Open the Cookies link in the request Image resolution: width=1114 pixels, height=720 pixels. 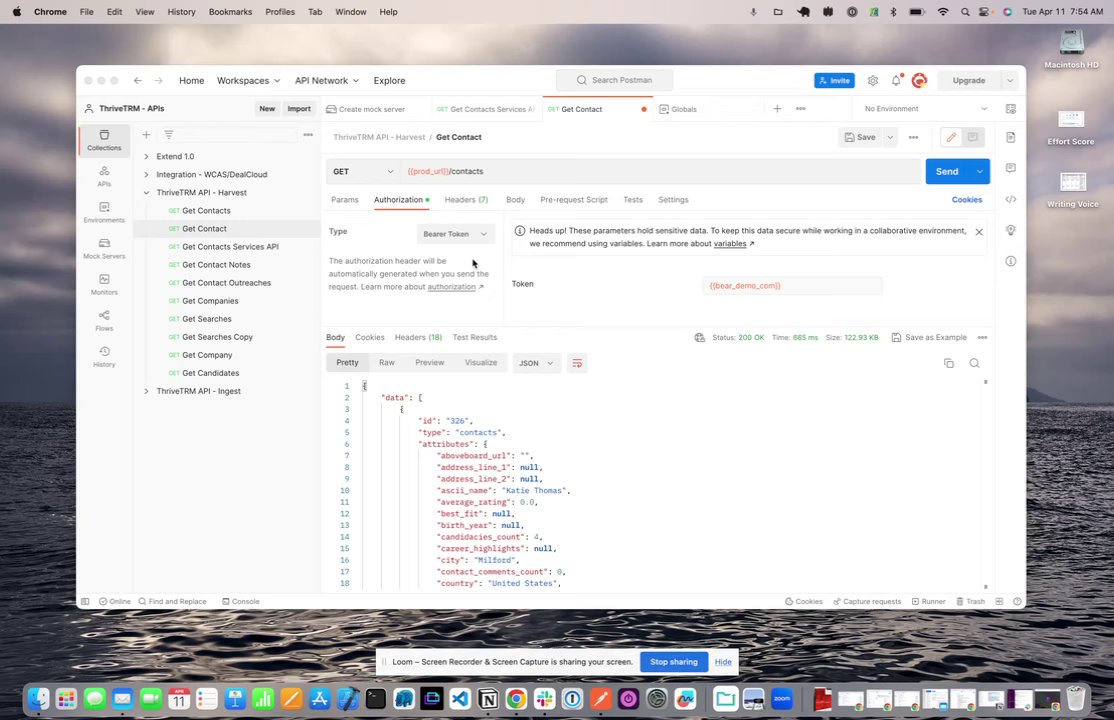coord(966,200)
